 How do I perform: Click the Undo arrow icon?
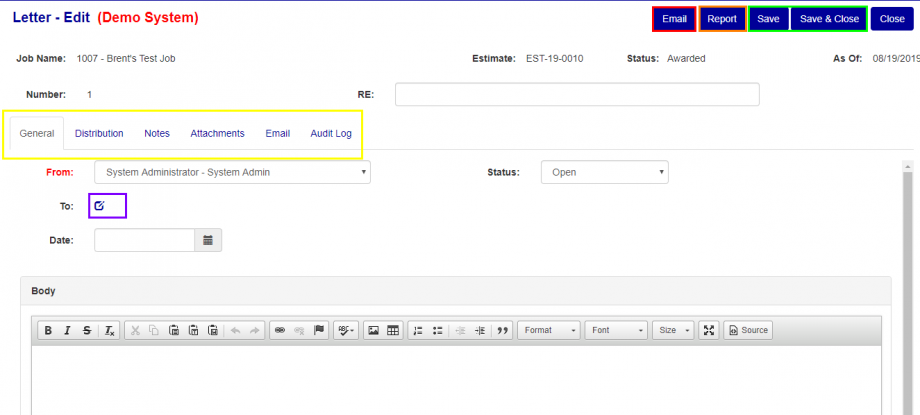coord(235,330)
